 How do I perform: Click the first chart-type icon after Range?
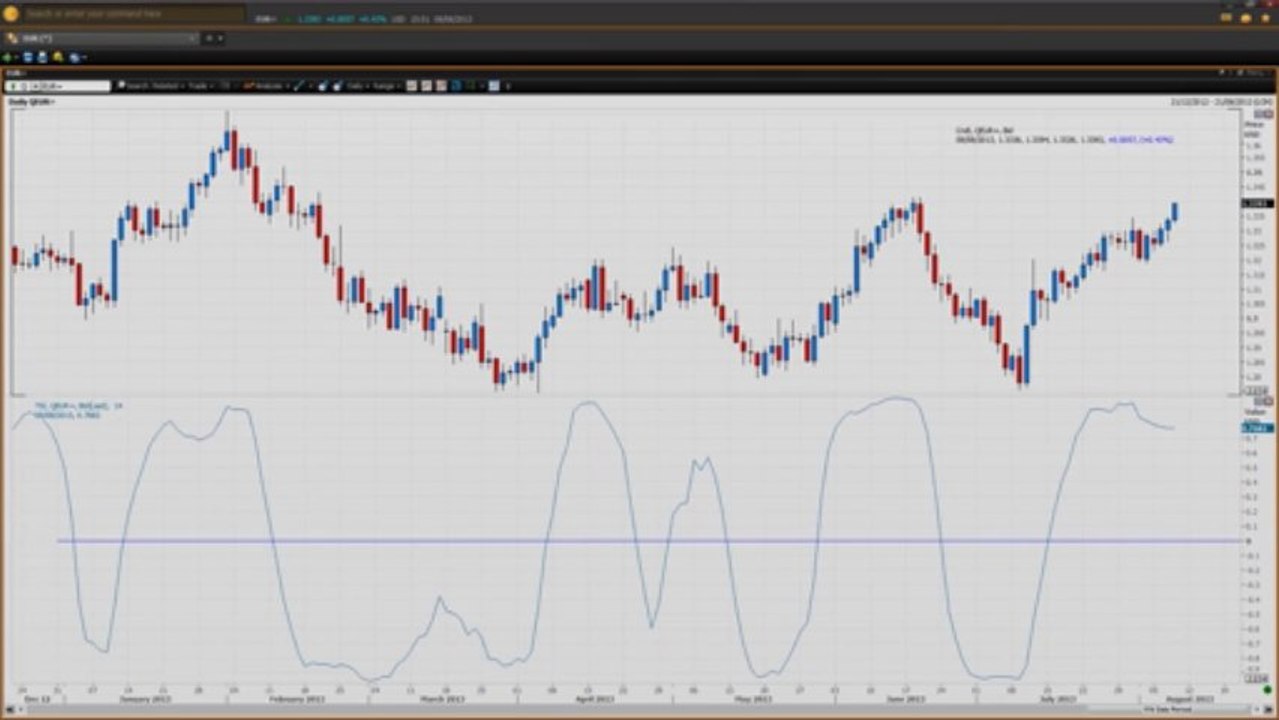(411, 86)
